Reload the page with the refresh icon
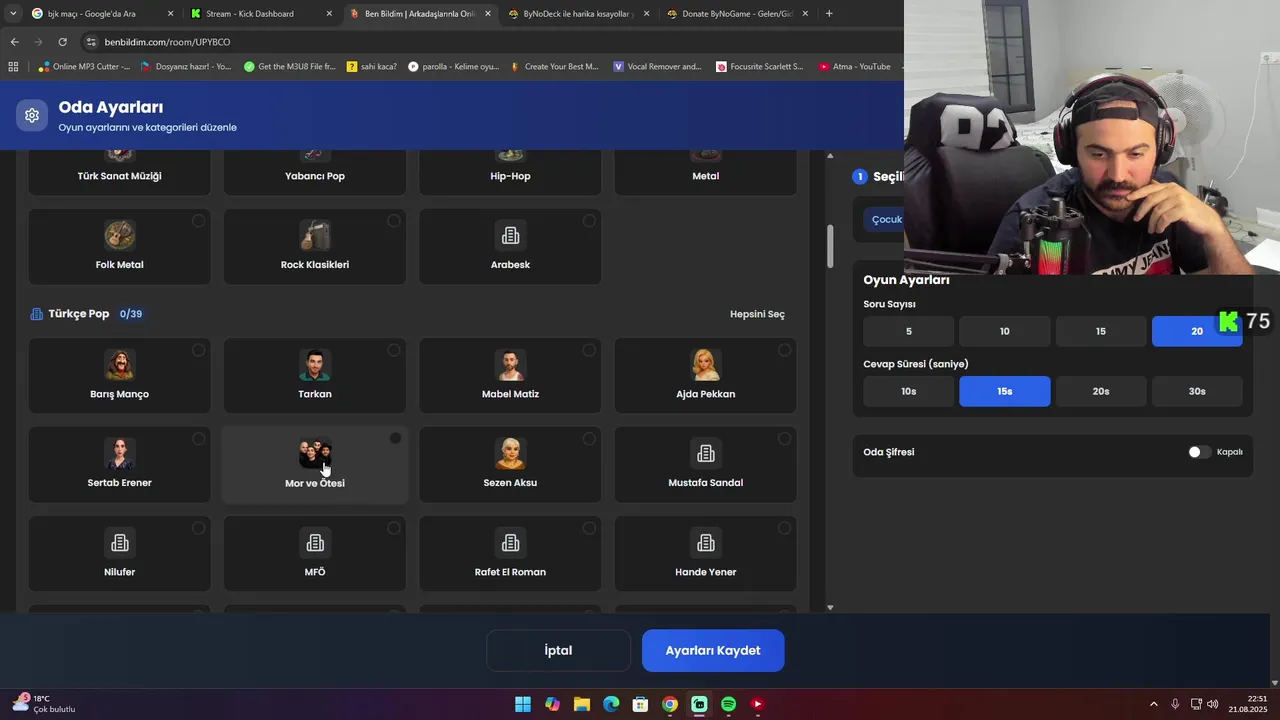 [62, 42]
